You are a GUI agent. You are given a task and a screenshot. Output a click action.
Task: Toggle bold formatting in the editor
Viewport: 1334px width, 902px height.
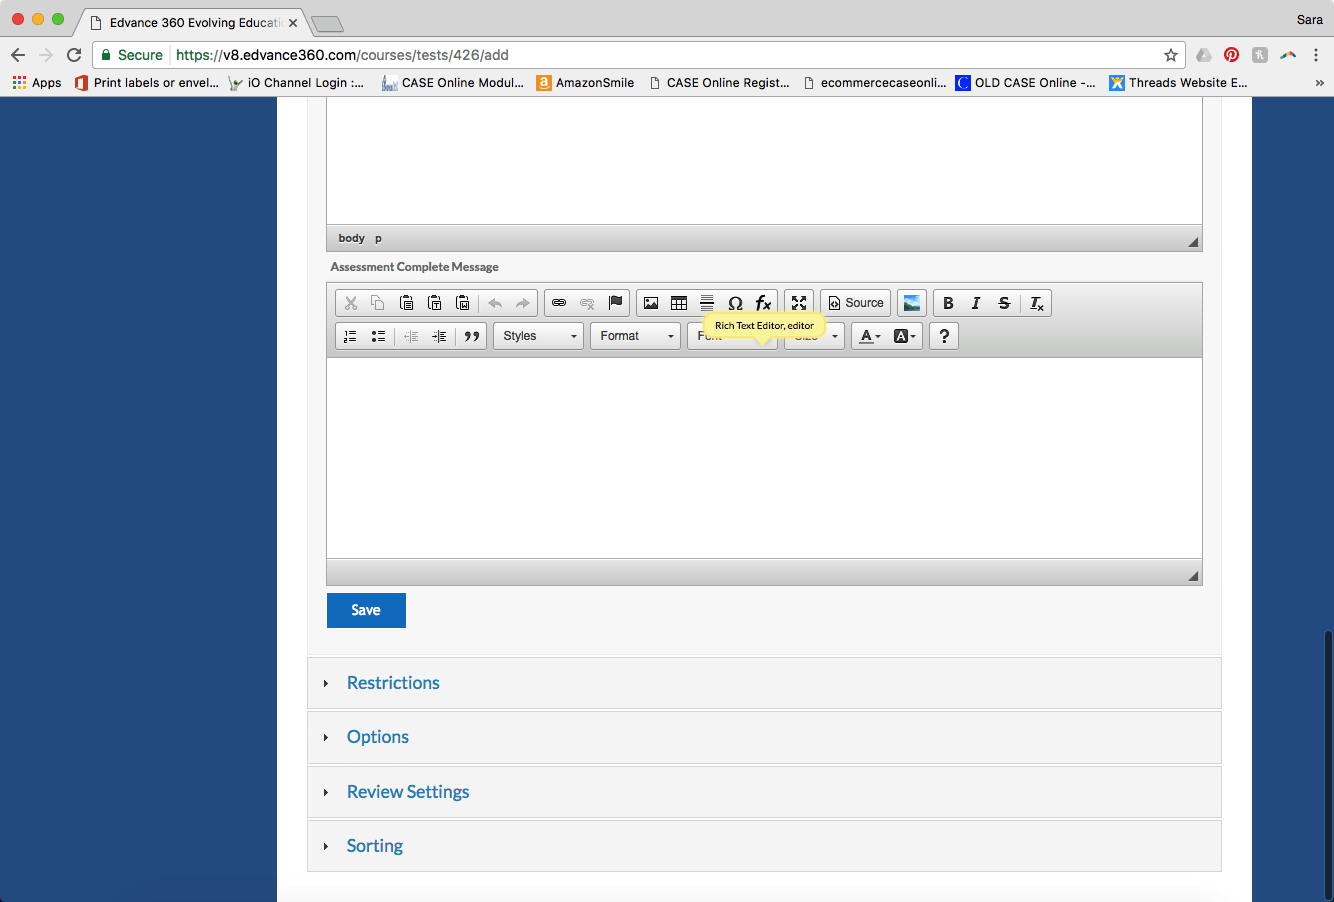pos(948,303)
